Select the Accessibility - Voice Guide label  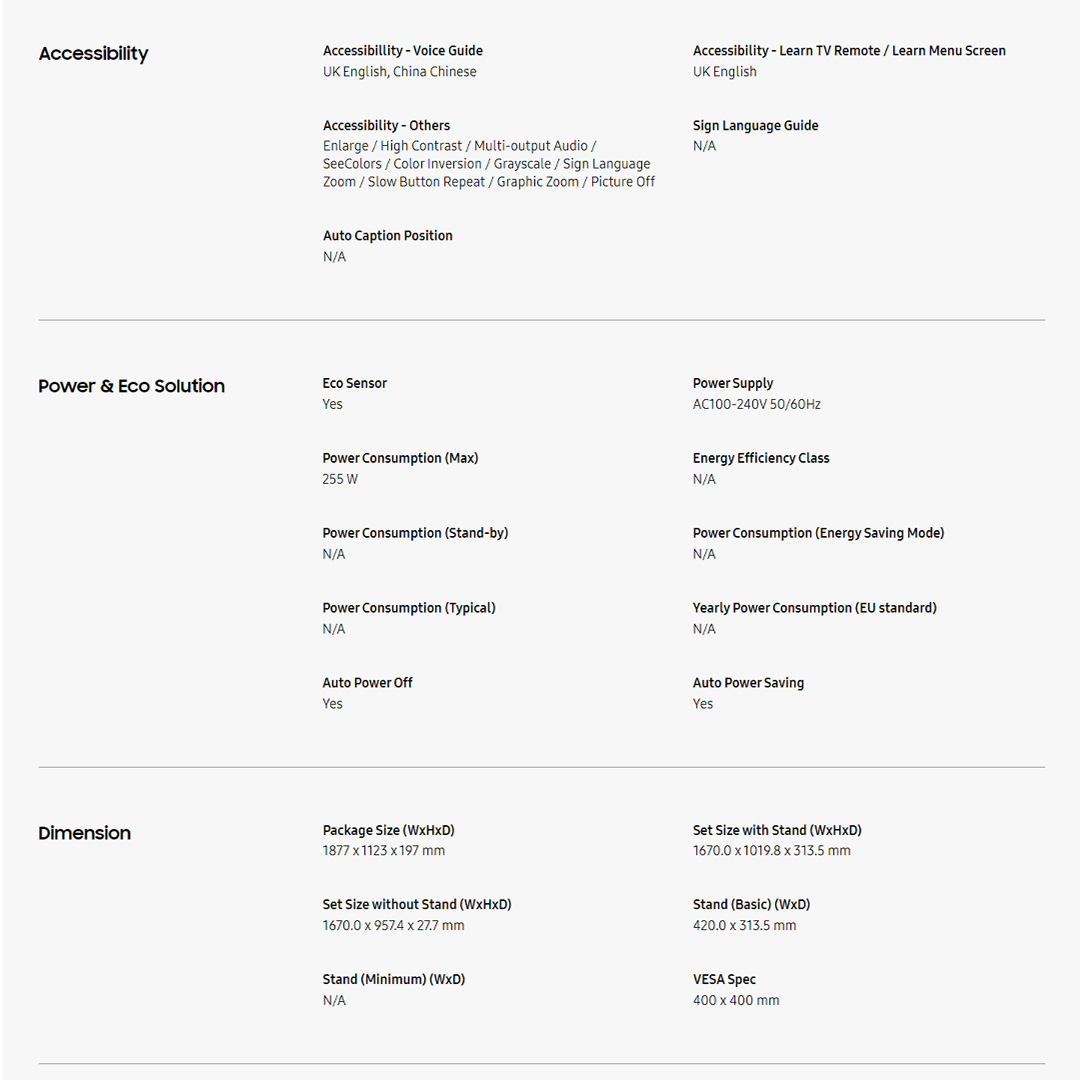[402, 51]
